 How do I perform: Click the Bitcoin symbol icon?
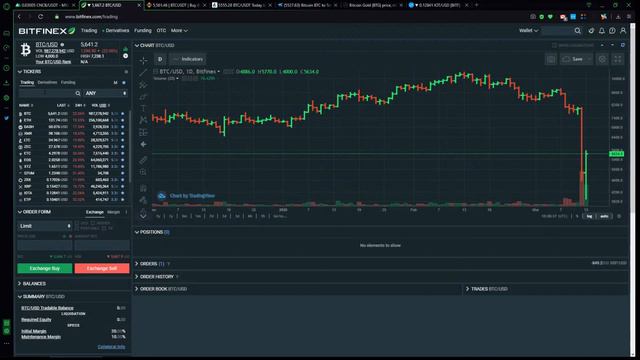pyautogui.click(x=26, y=50)
